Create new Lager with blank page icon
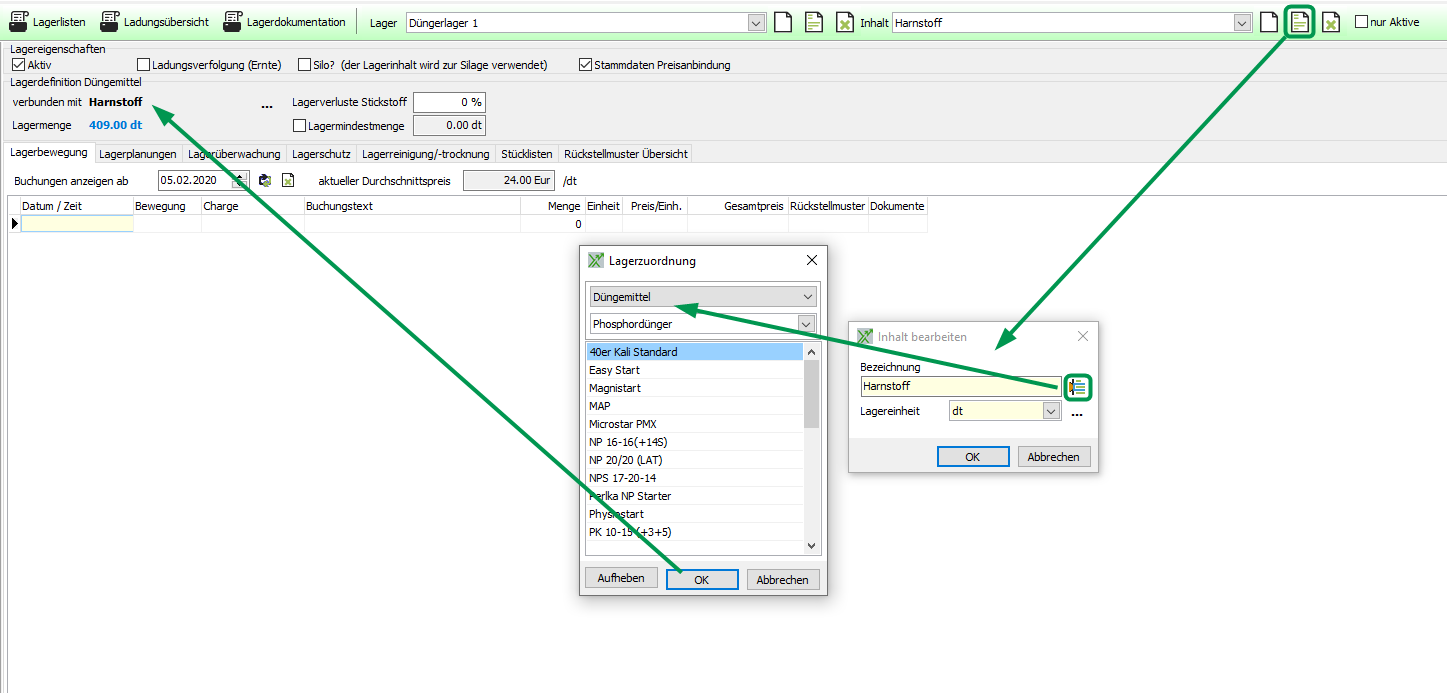The height and width of the screenshot is (693, 1447). [784, 22]
